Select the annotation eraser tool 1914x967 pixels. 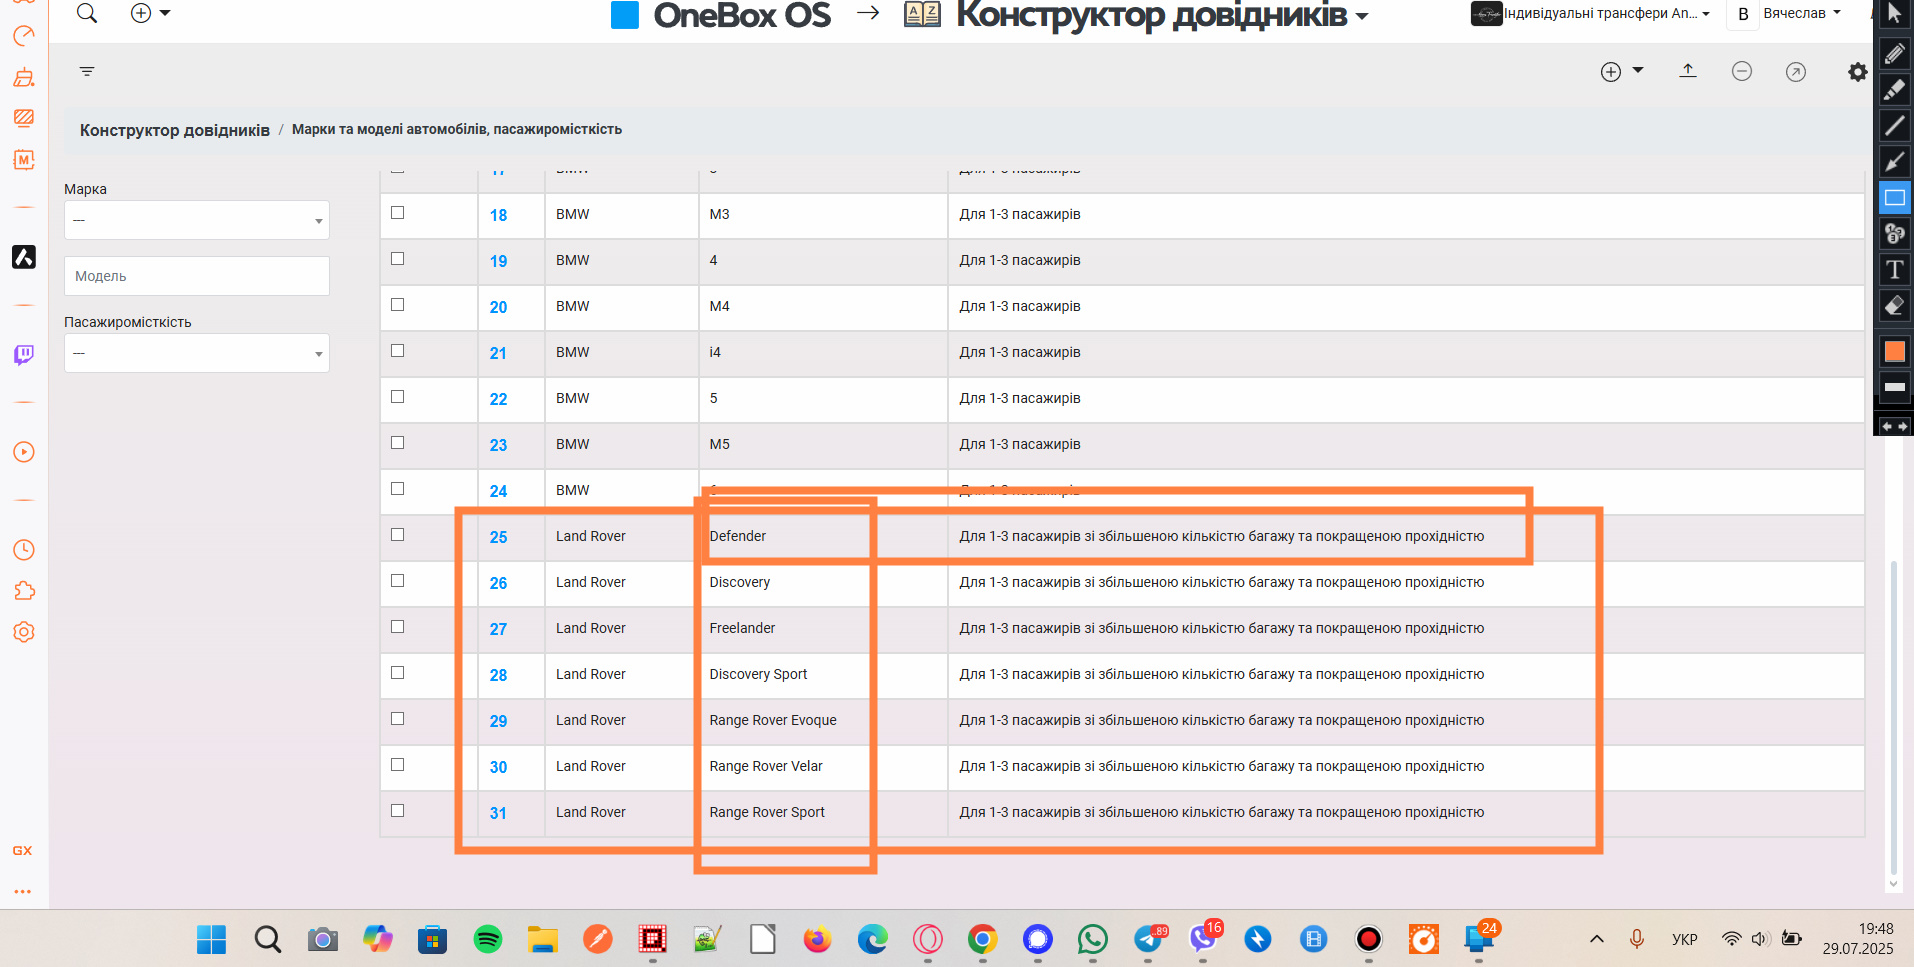tap(1894, 305)
